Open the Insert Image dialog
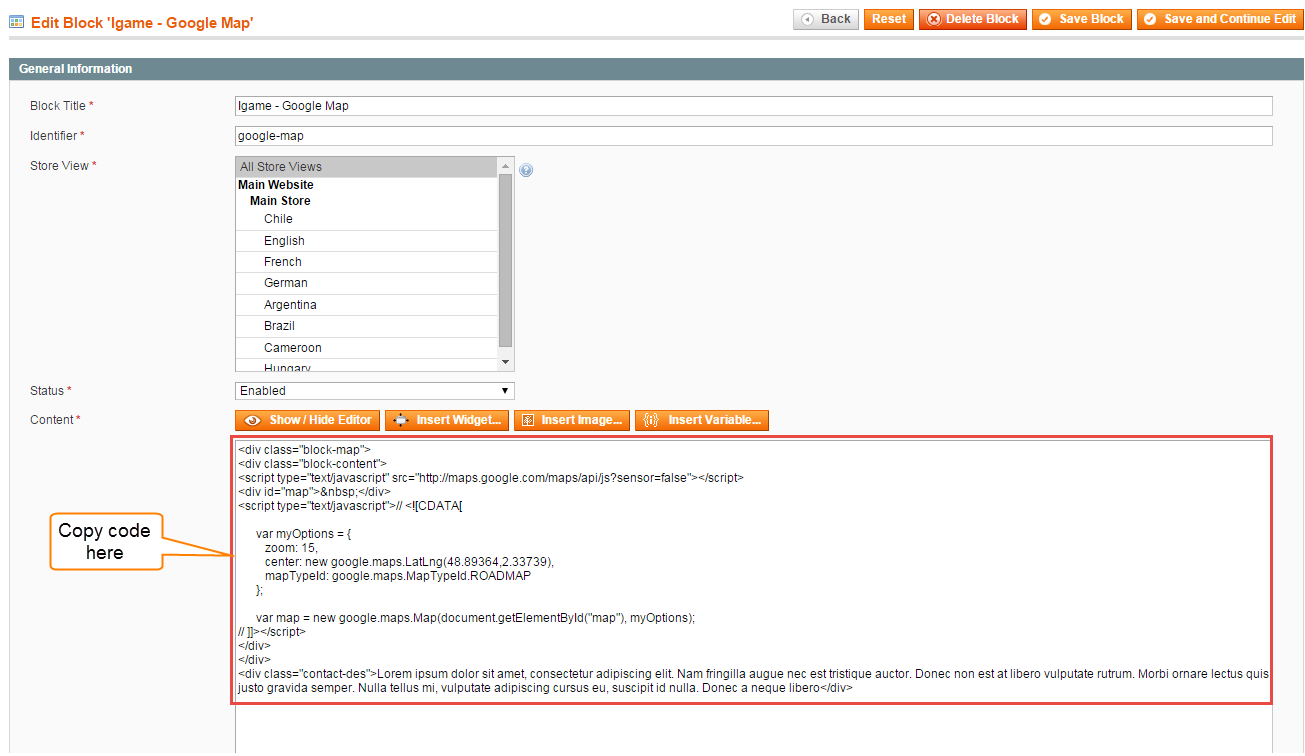1305x756 pixels. pyautogui.click(x=572, y=421)
